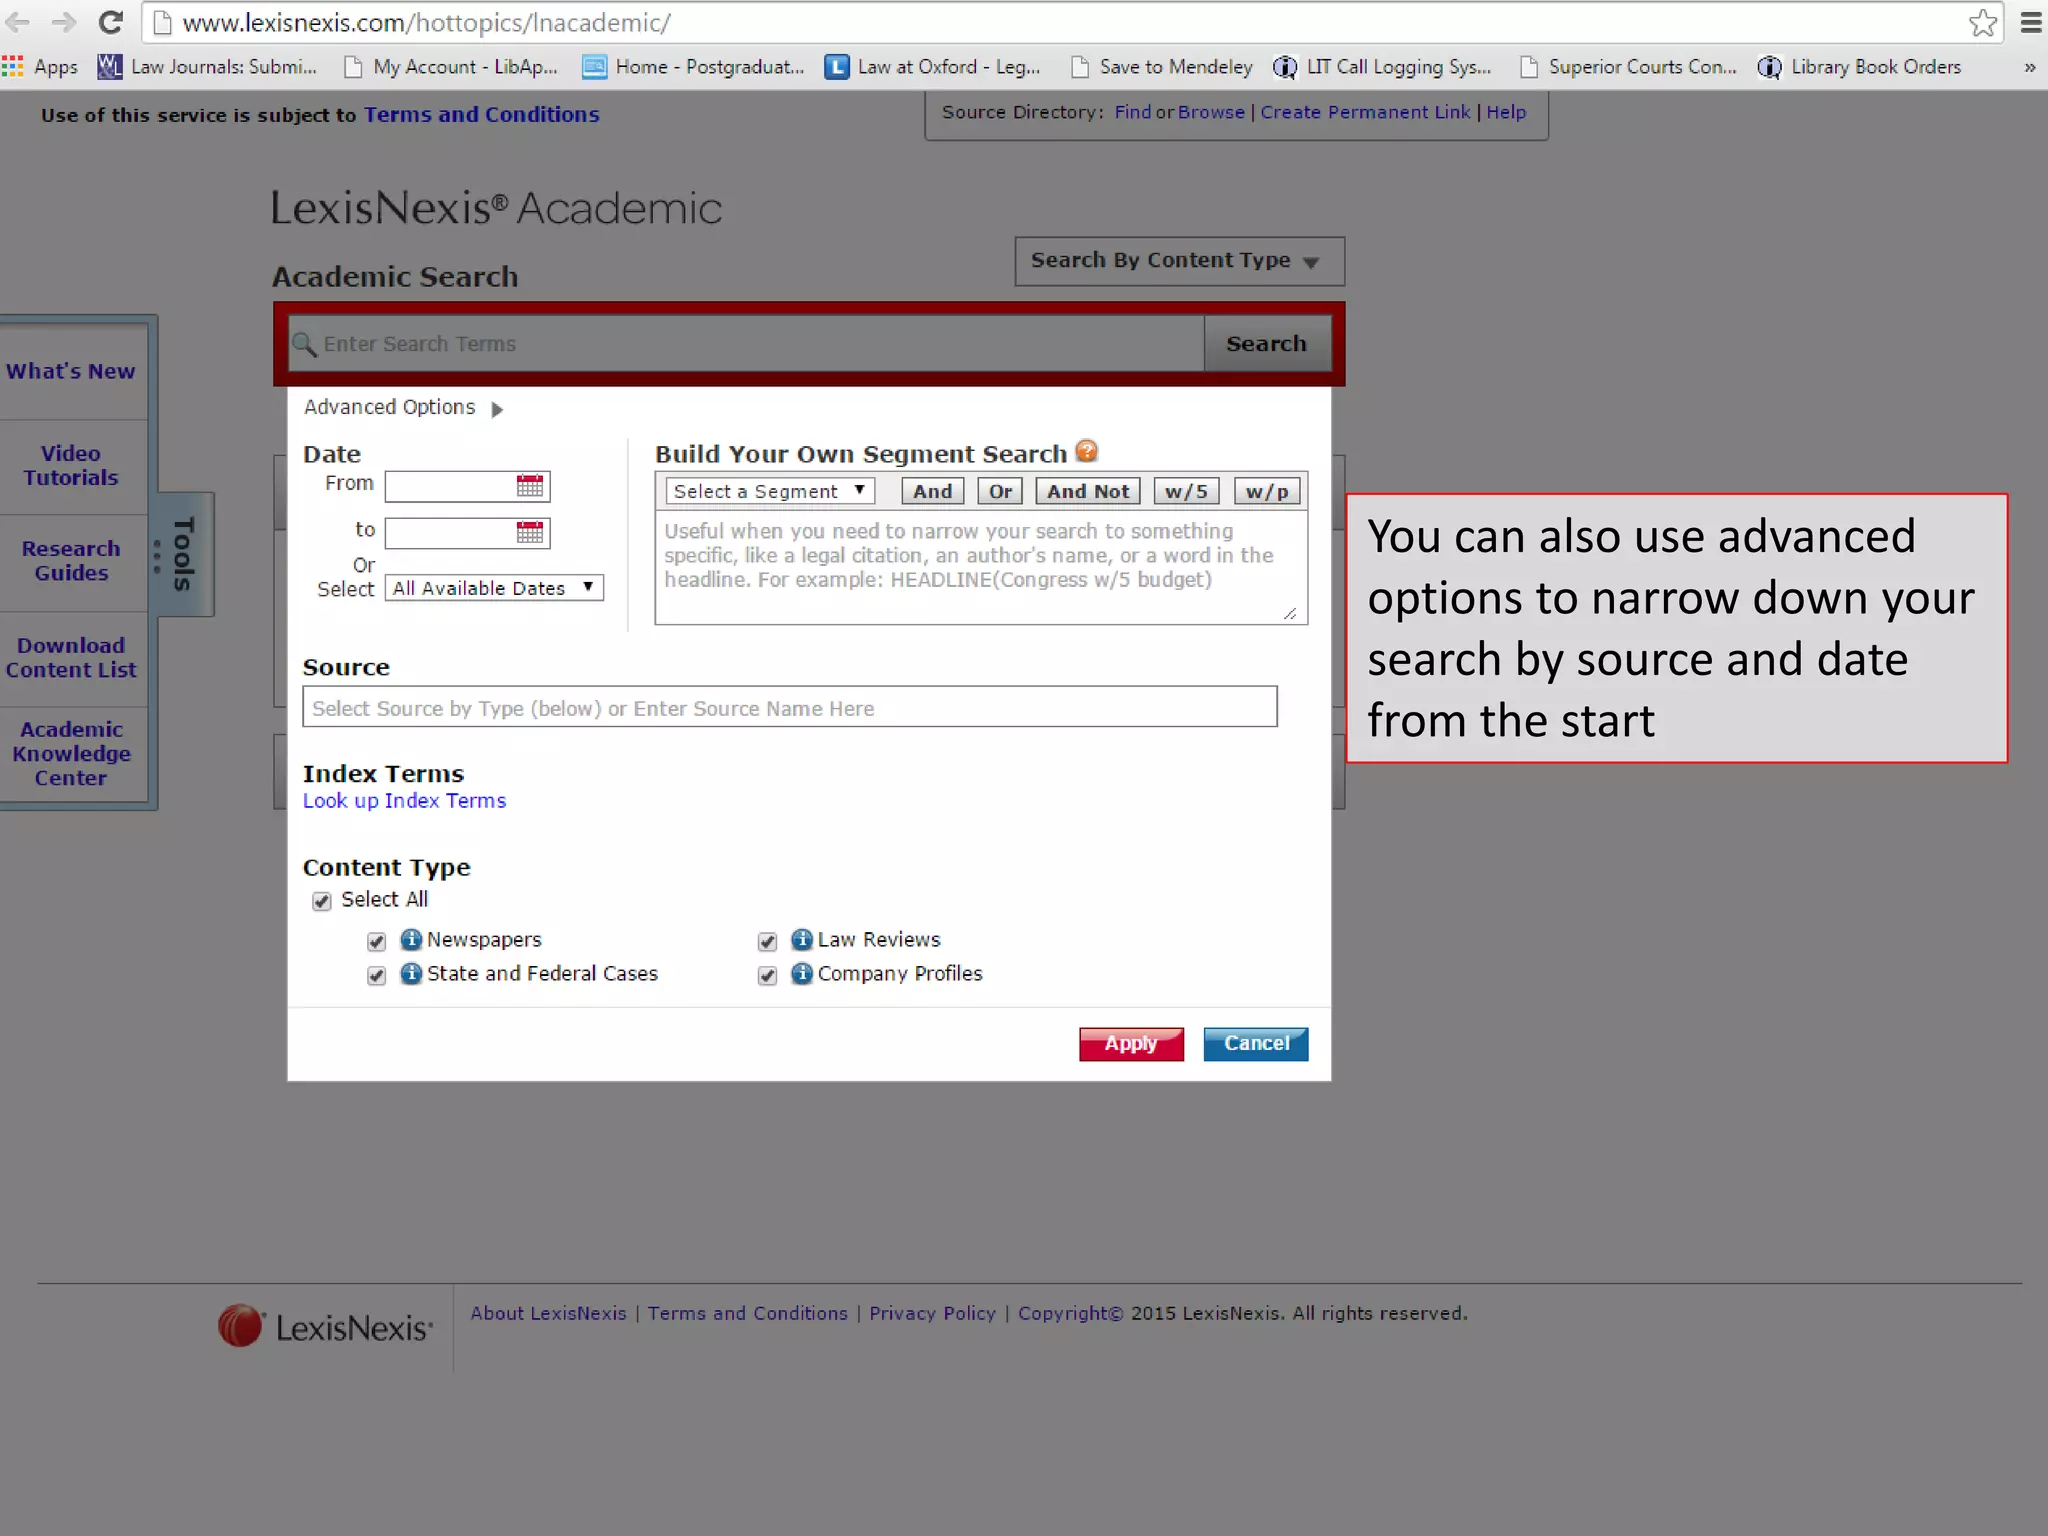Click the segment search text area
2048x1536 pixels.
click(981, 568)
